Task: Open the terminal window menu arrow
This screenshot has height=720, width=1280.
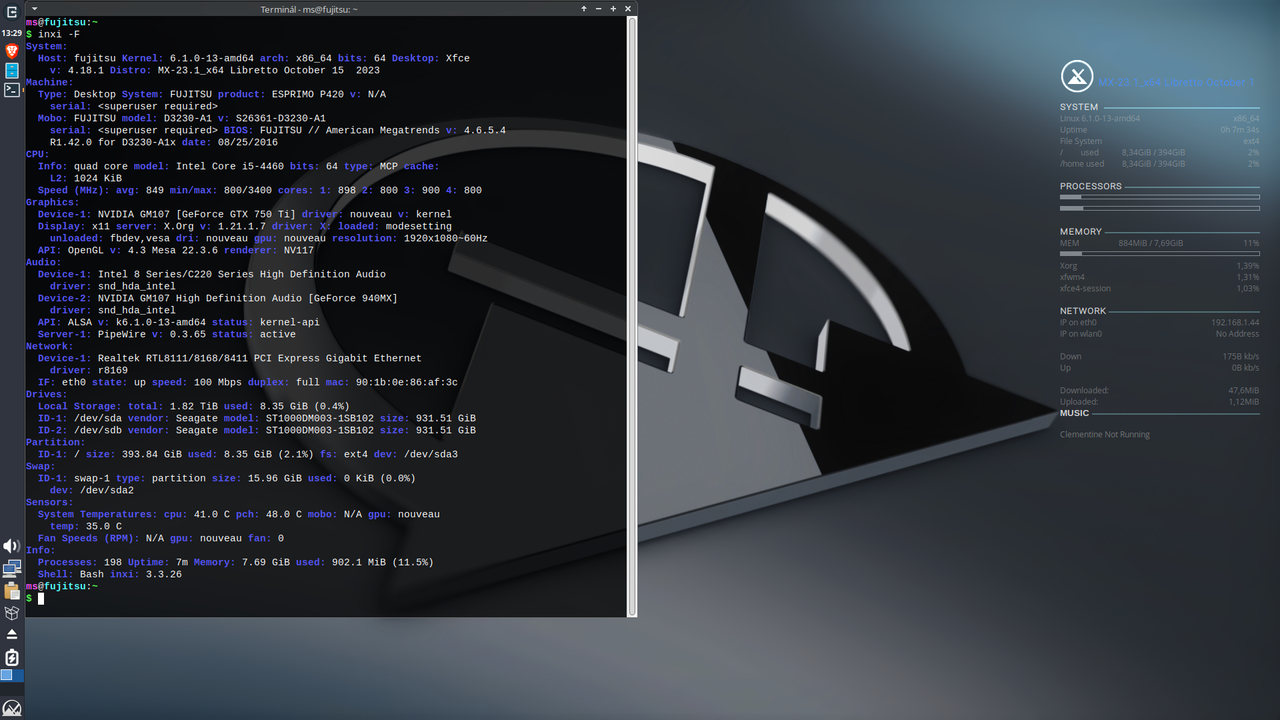Action: point(33,9)
